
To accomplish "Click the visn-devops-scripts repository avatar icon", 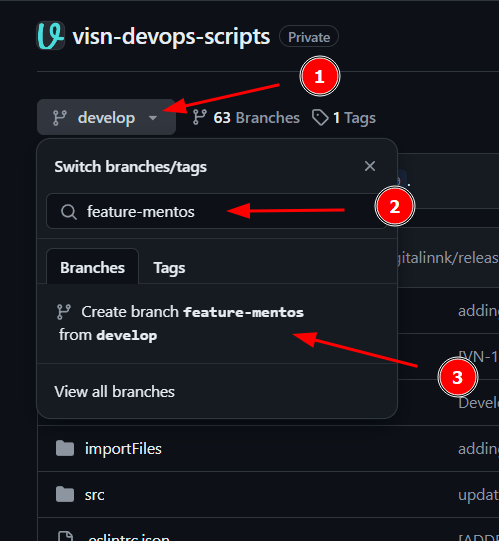I will (51, 36).
